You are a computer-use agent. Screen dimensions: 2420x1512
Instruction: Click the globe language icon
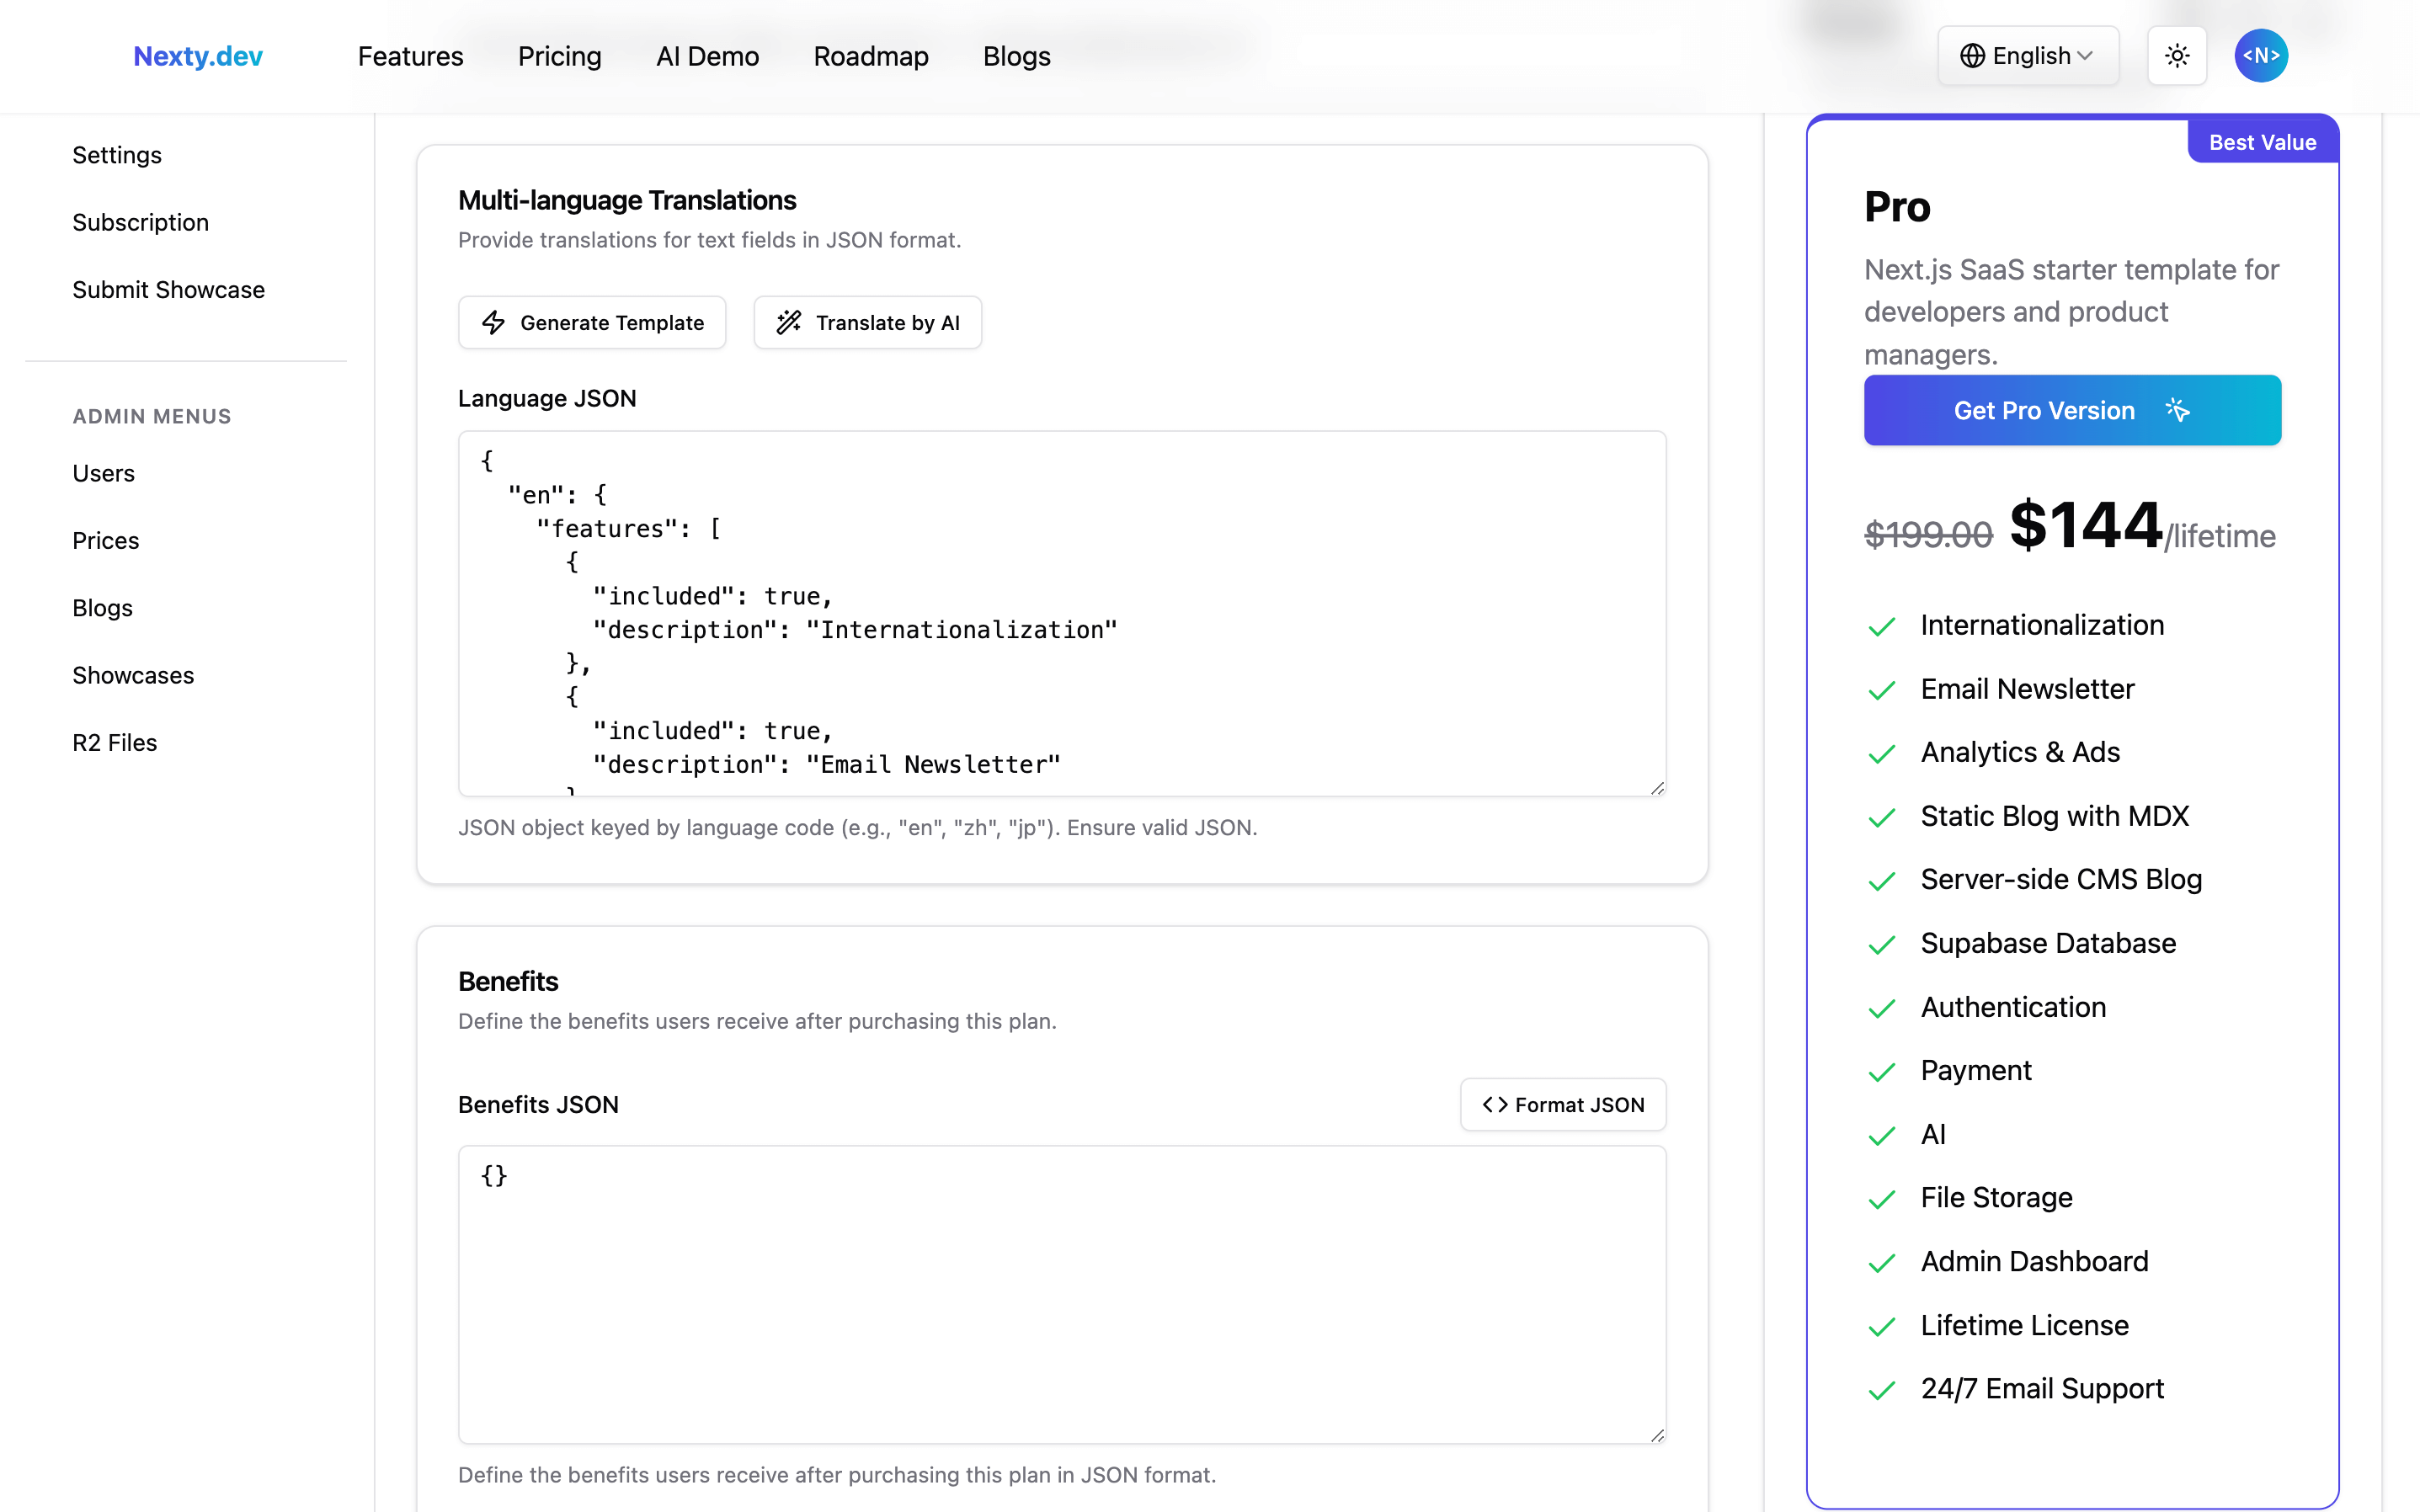(1972, 56)
